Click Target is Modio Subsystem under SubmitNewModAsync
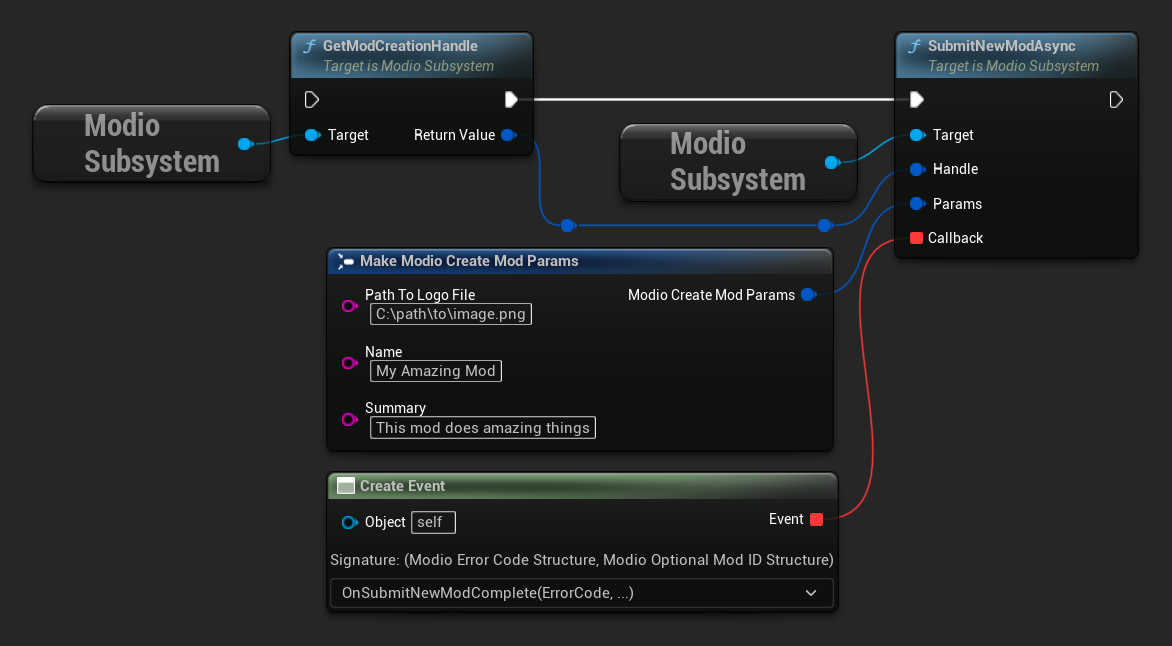This screenshot has width=1172, height=646. tap(1014, 66)
